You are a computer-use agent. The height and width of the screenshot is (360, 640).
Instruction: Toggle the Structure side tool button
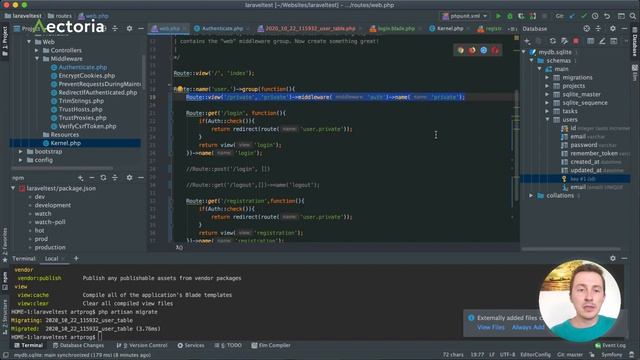pyautogui.click(x=5, y=317)
